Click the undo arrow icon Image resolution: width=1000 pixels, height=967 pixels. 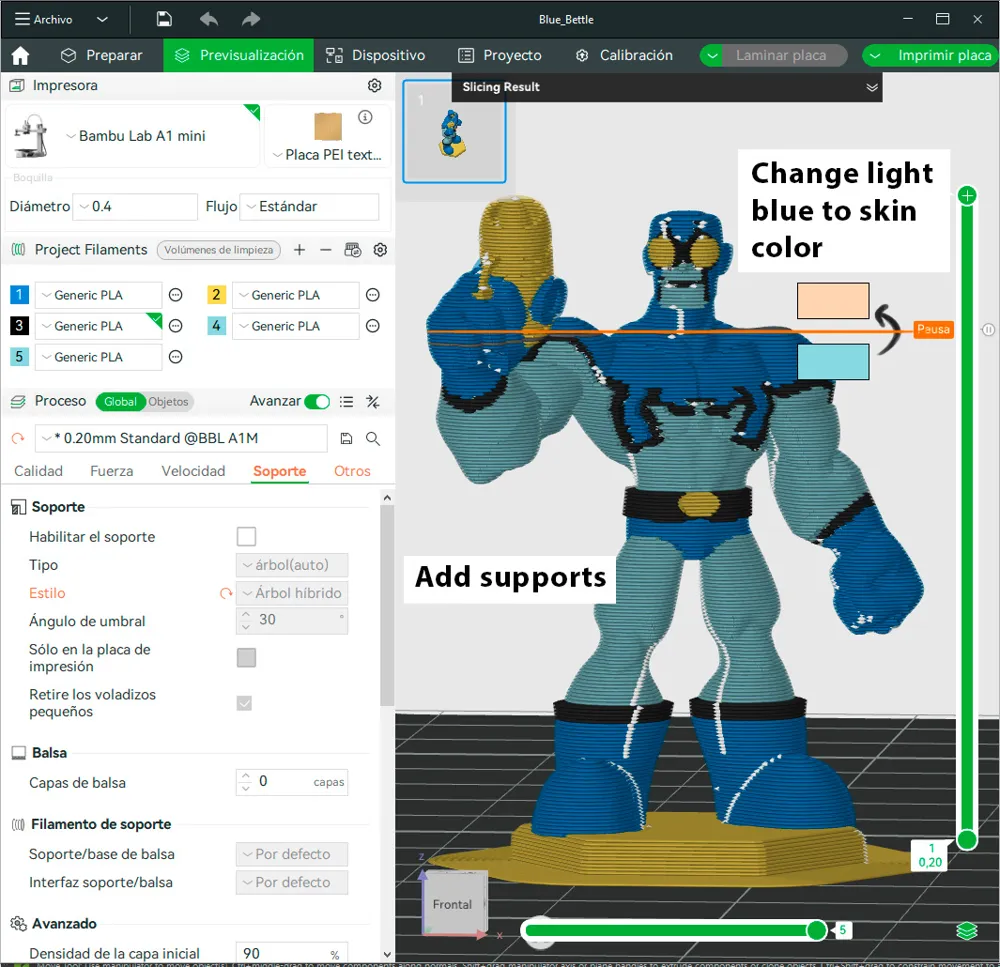209,19
